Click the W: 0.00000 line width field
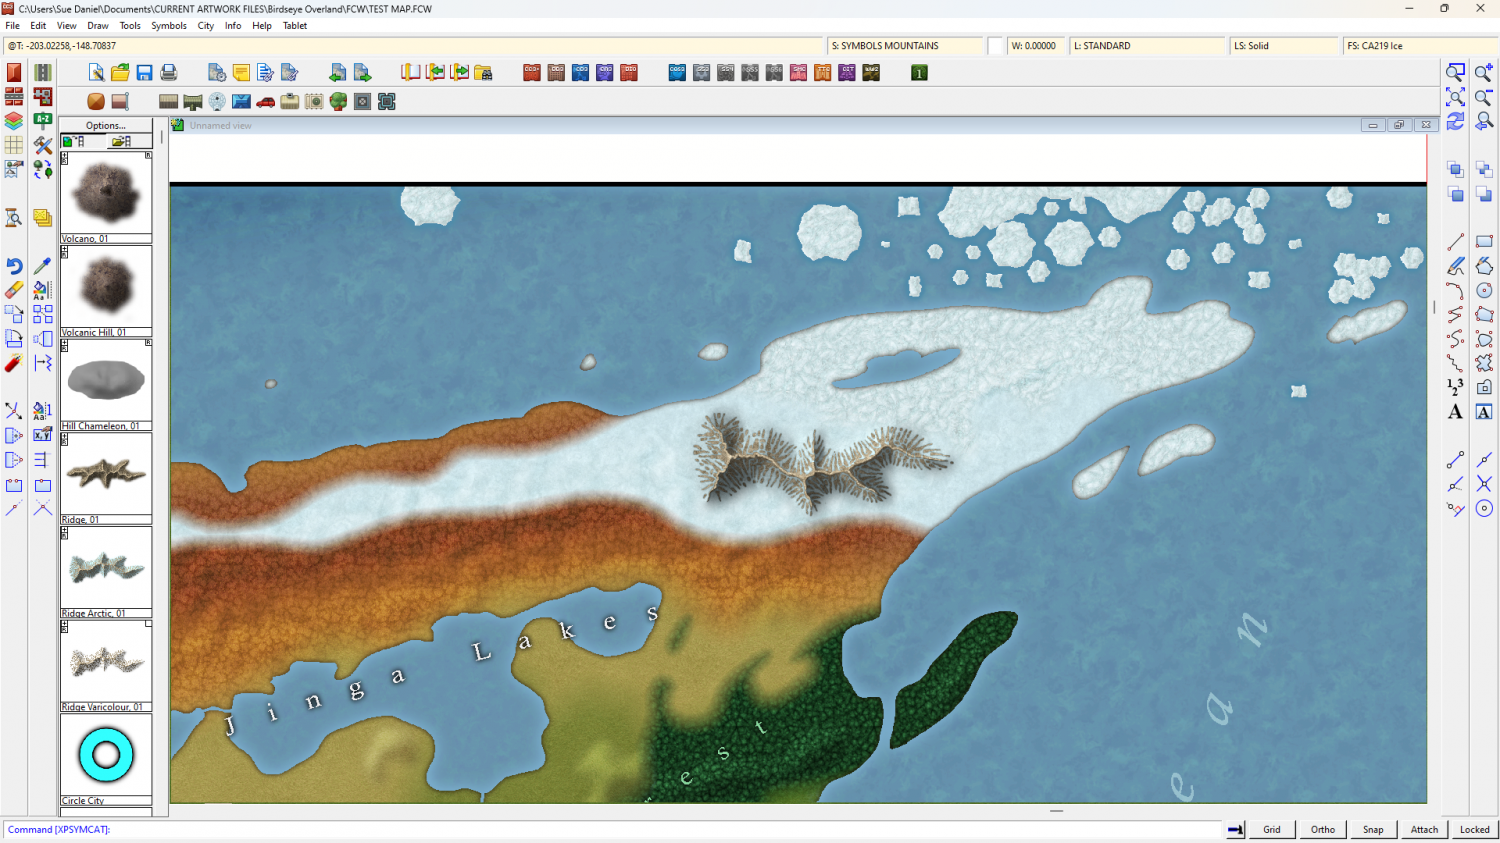The image size is (1500, 843). point(1036,46)
